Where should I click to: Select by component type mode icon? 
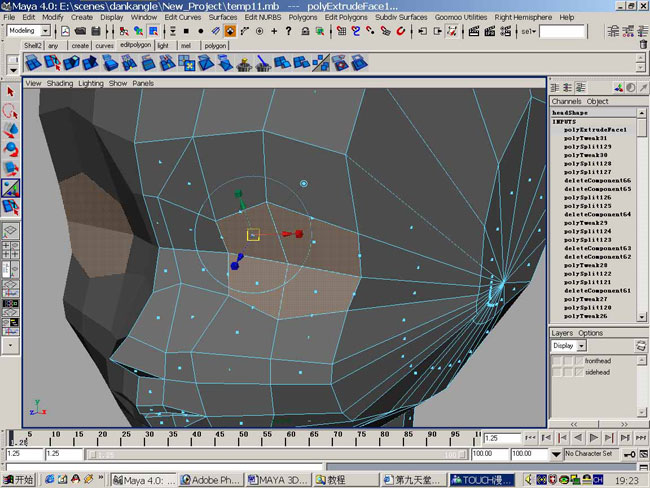click(153, 31)
